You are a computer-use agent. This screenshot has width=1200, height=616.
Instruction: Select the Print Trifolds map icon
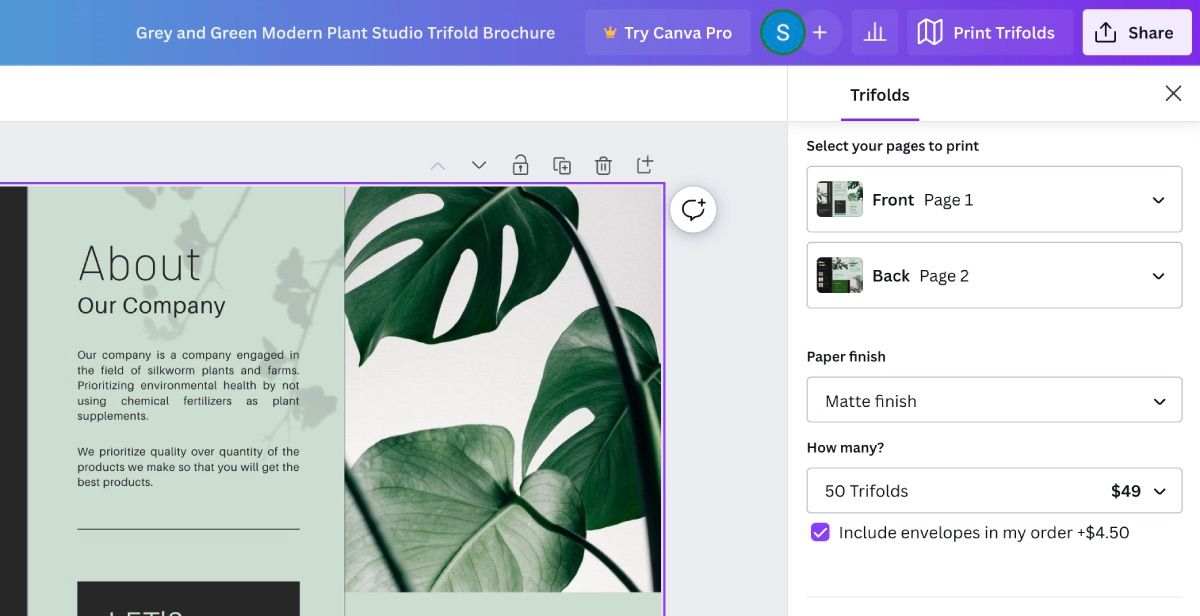929,32
